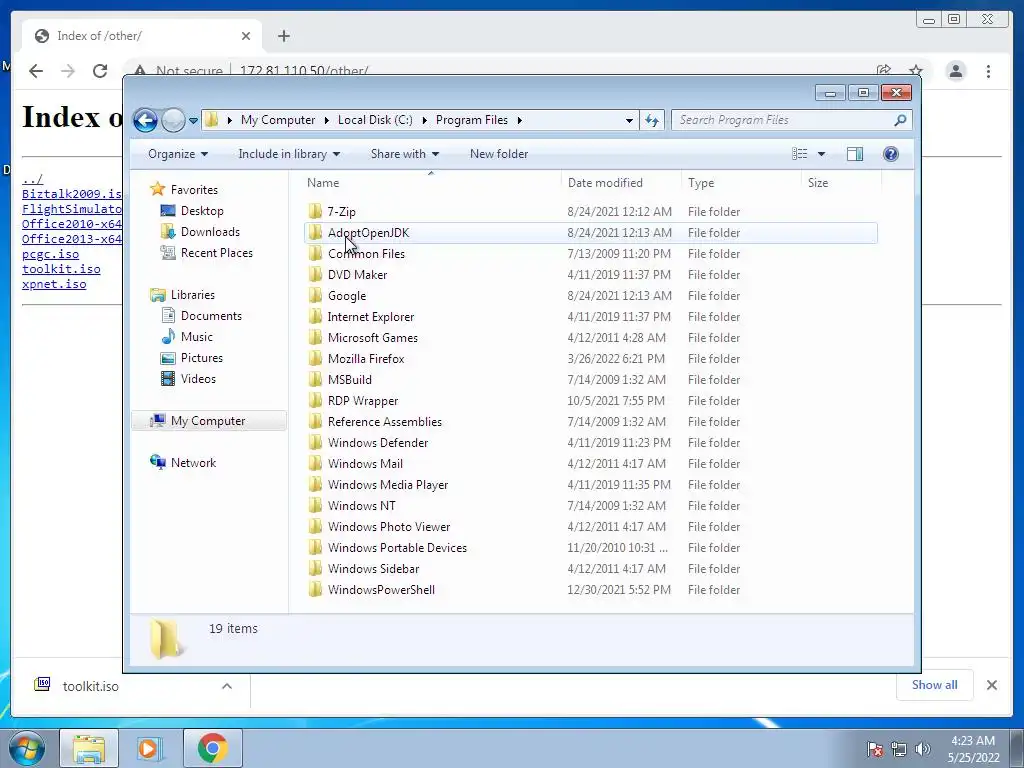1024x768 pixels.
Task: Select the Windows Mail folder
Action: point(590,464)
